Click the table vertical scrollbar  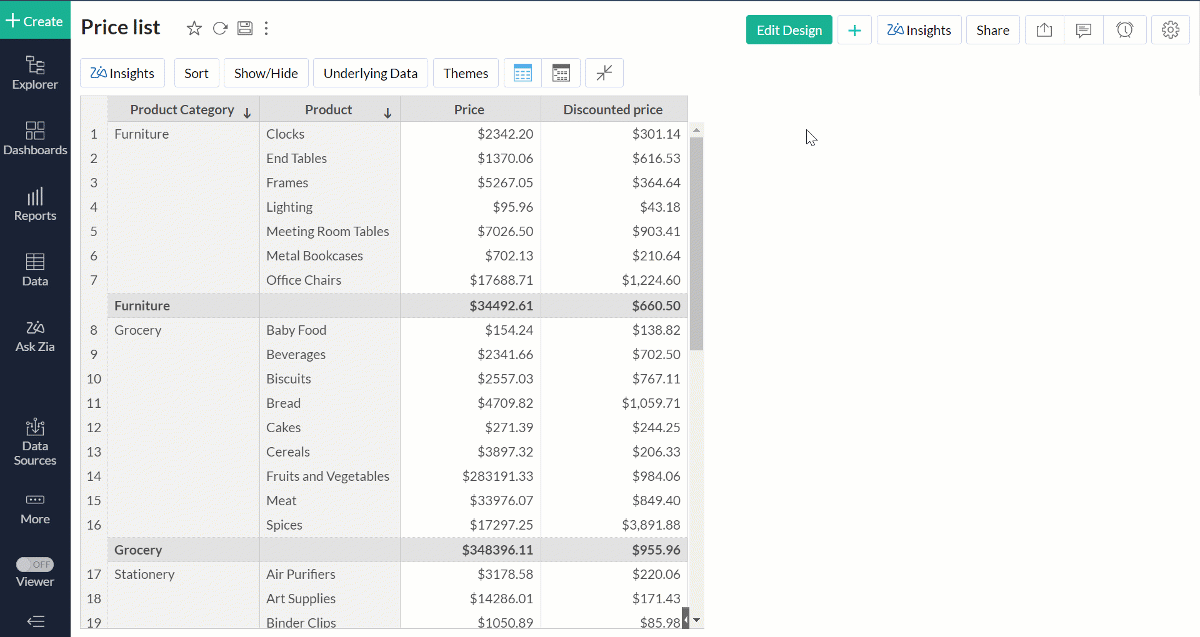point(697,243)
